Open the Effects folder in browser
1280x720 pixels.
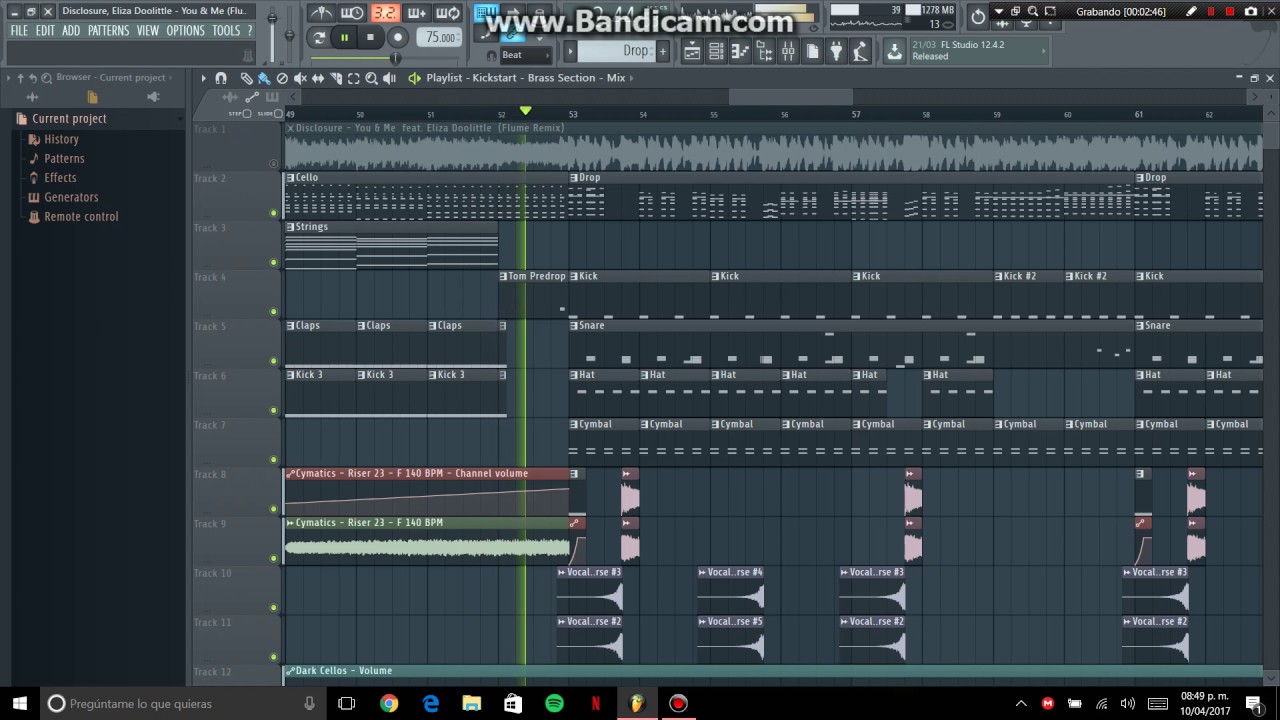[x=60, y=178]
